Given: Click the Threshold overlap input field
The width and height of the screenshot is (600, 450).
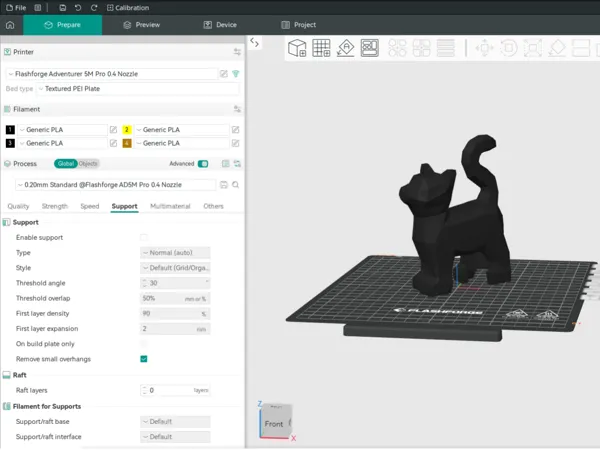Looking at the screenshot, I should click(x=175, y=299).
